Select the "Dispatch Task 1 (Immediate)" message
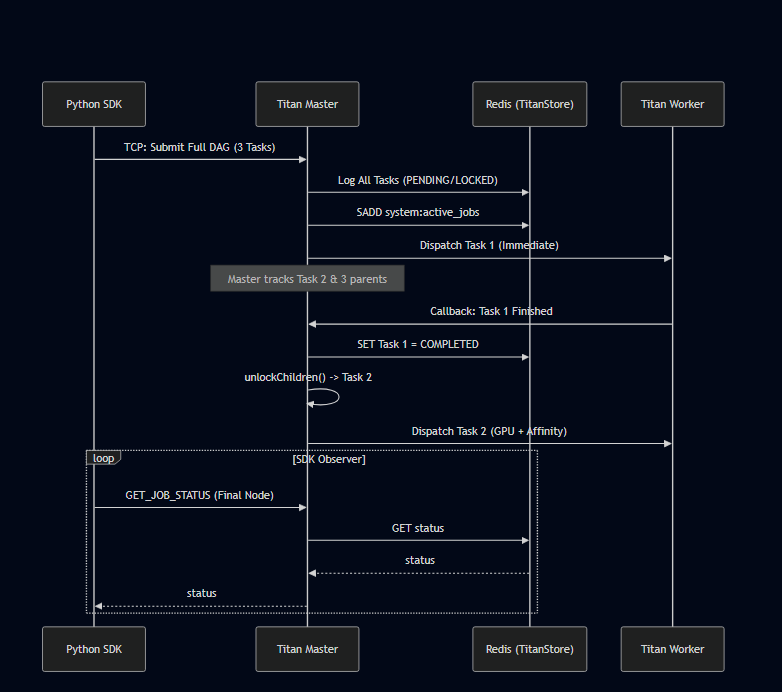Viewport: 782px width, 692px height. [x=489, y=245]
